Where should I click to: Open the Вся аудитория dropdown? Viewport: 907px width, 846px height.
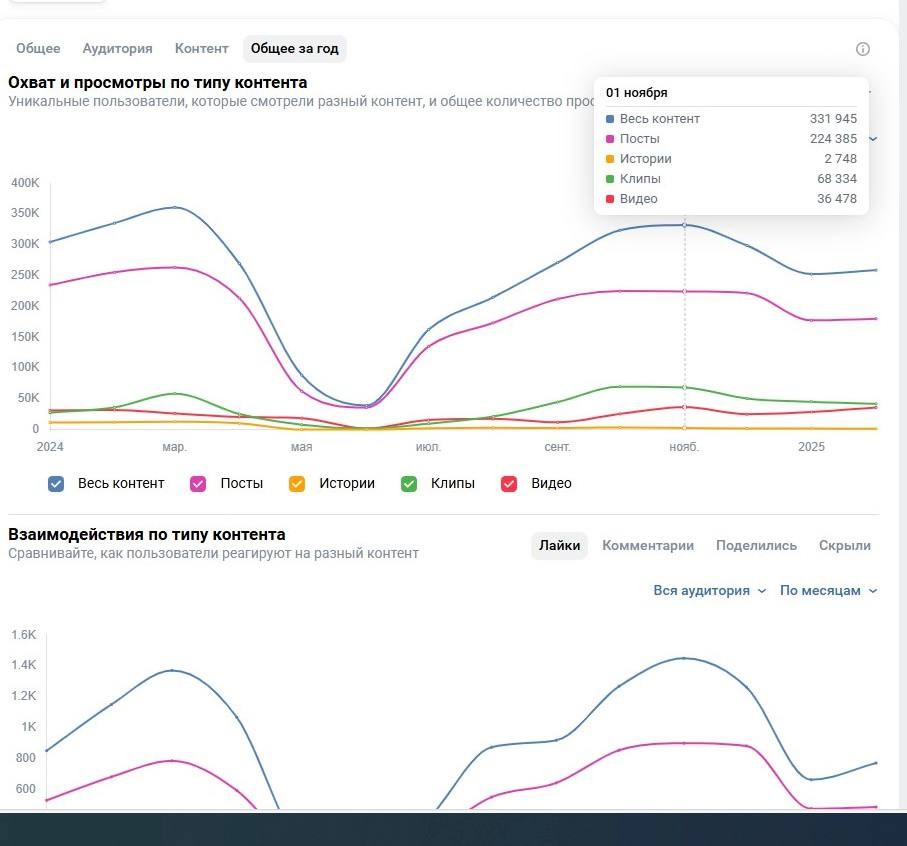pos(709,591)
